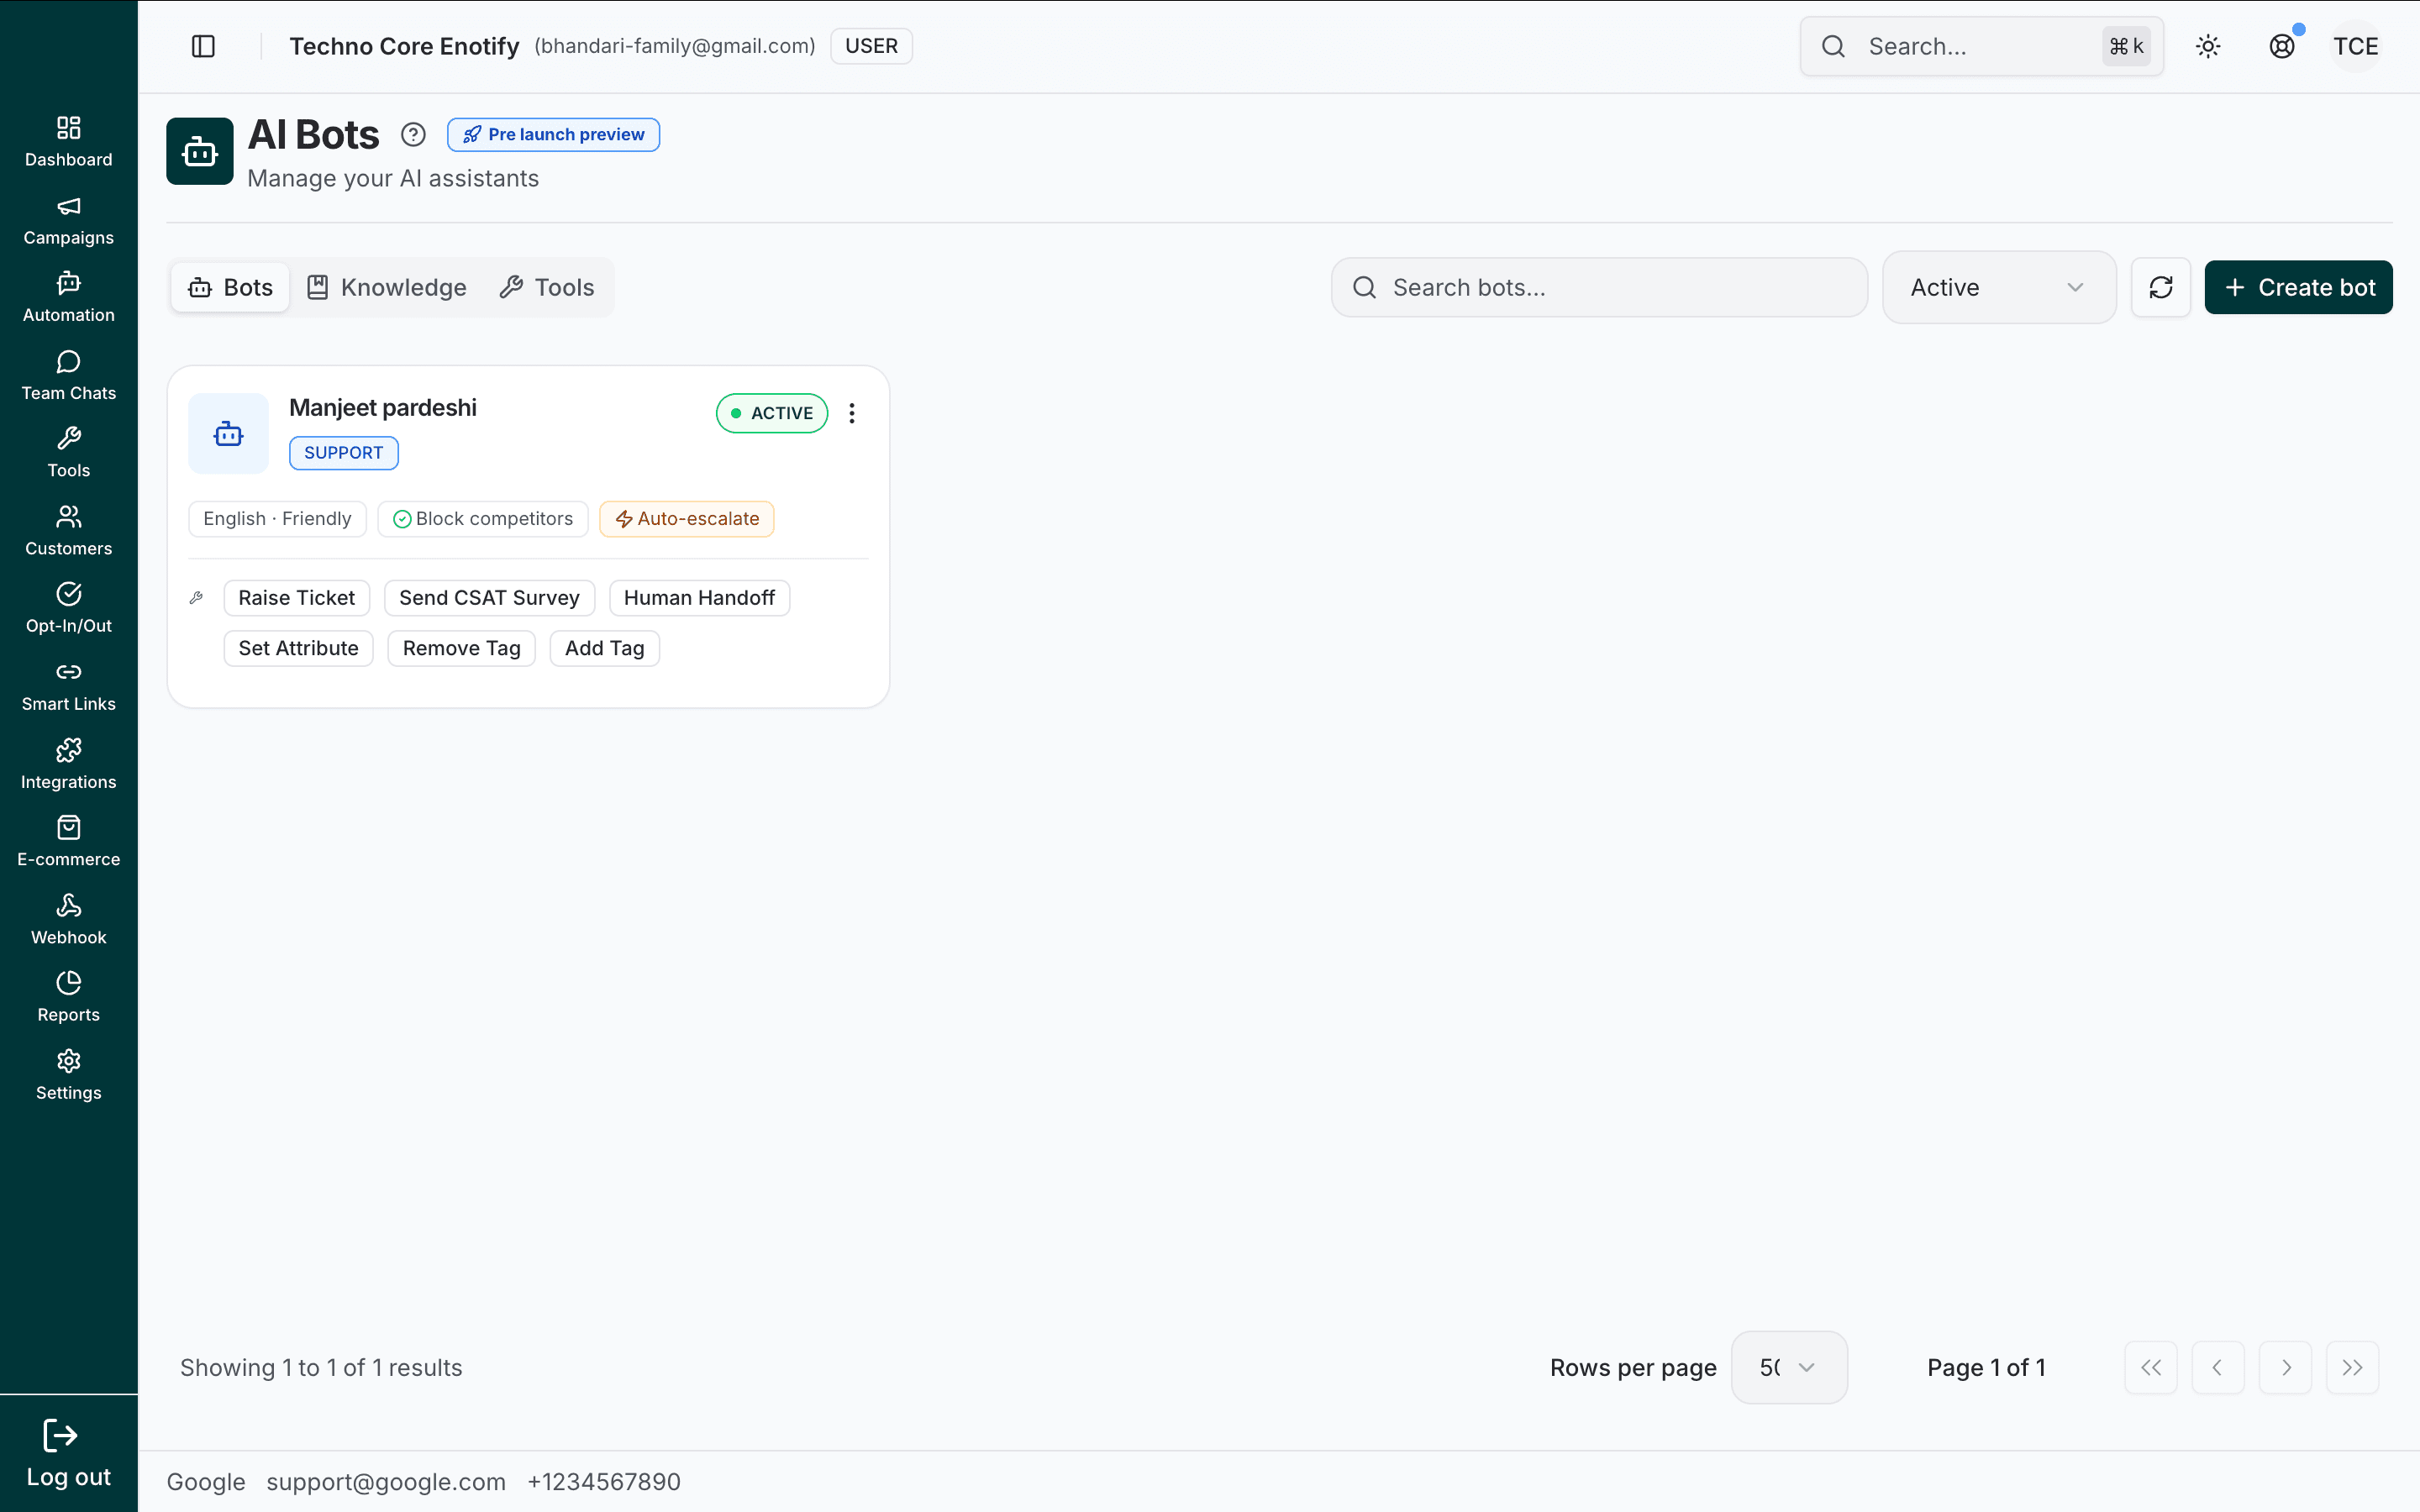
Task: Click the Manjeet pardeshi bot name
Action: 383,407
